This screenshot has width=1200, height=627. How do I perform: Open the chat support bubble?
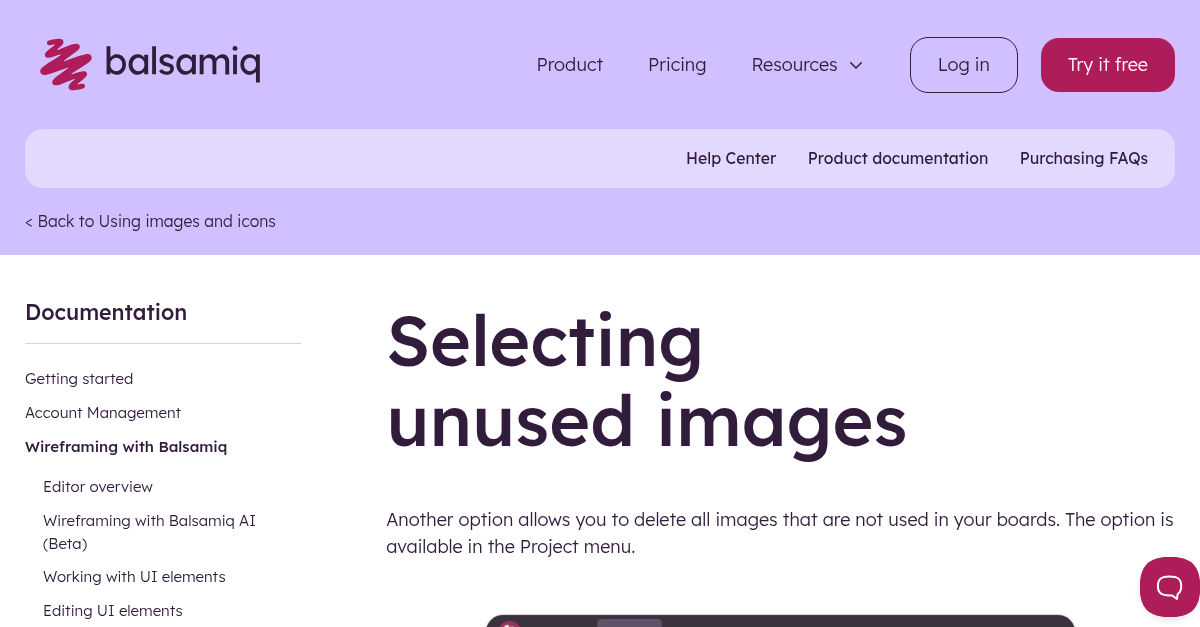(1172, 587)
